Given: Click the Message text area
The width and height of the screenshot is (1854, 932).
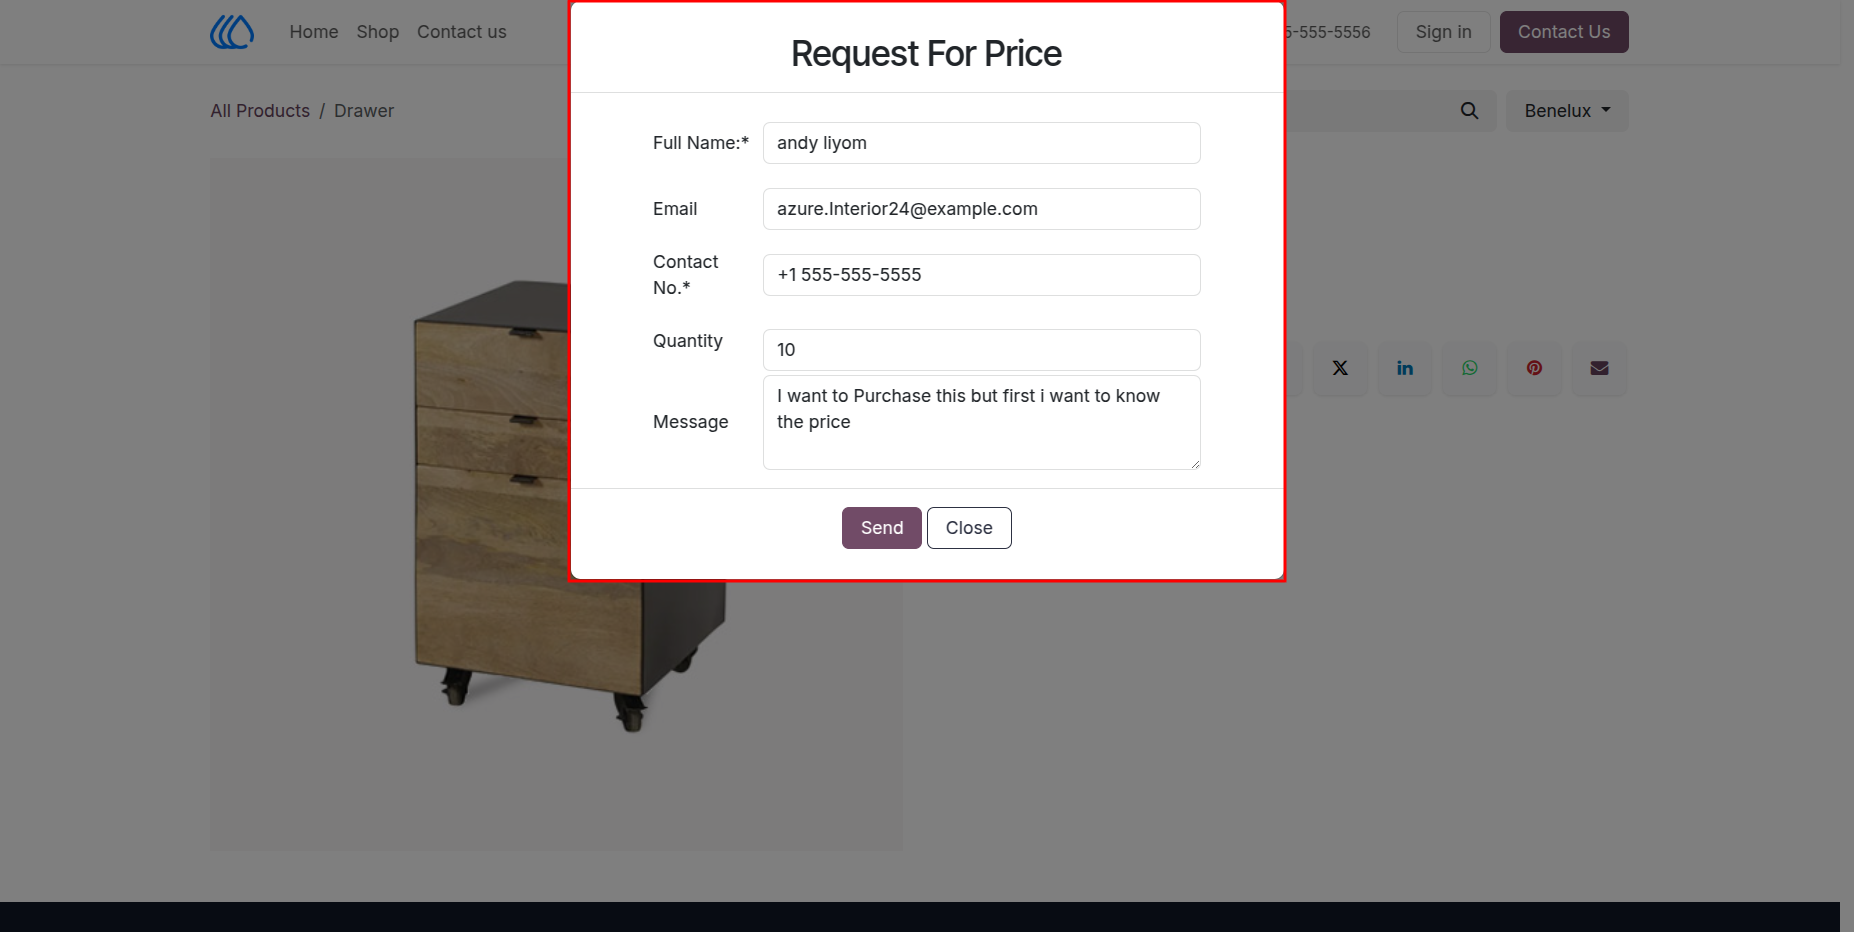Looking at the screenshot, I should pos(982,422).
